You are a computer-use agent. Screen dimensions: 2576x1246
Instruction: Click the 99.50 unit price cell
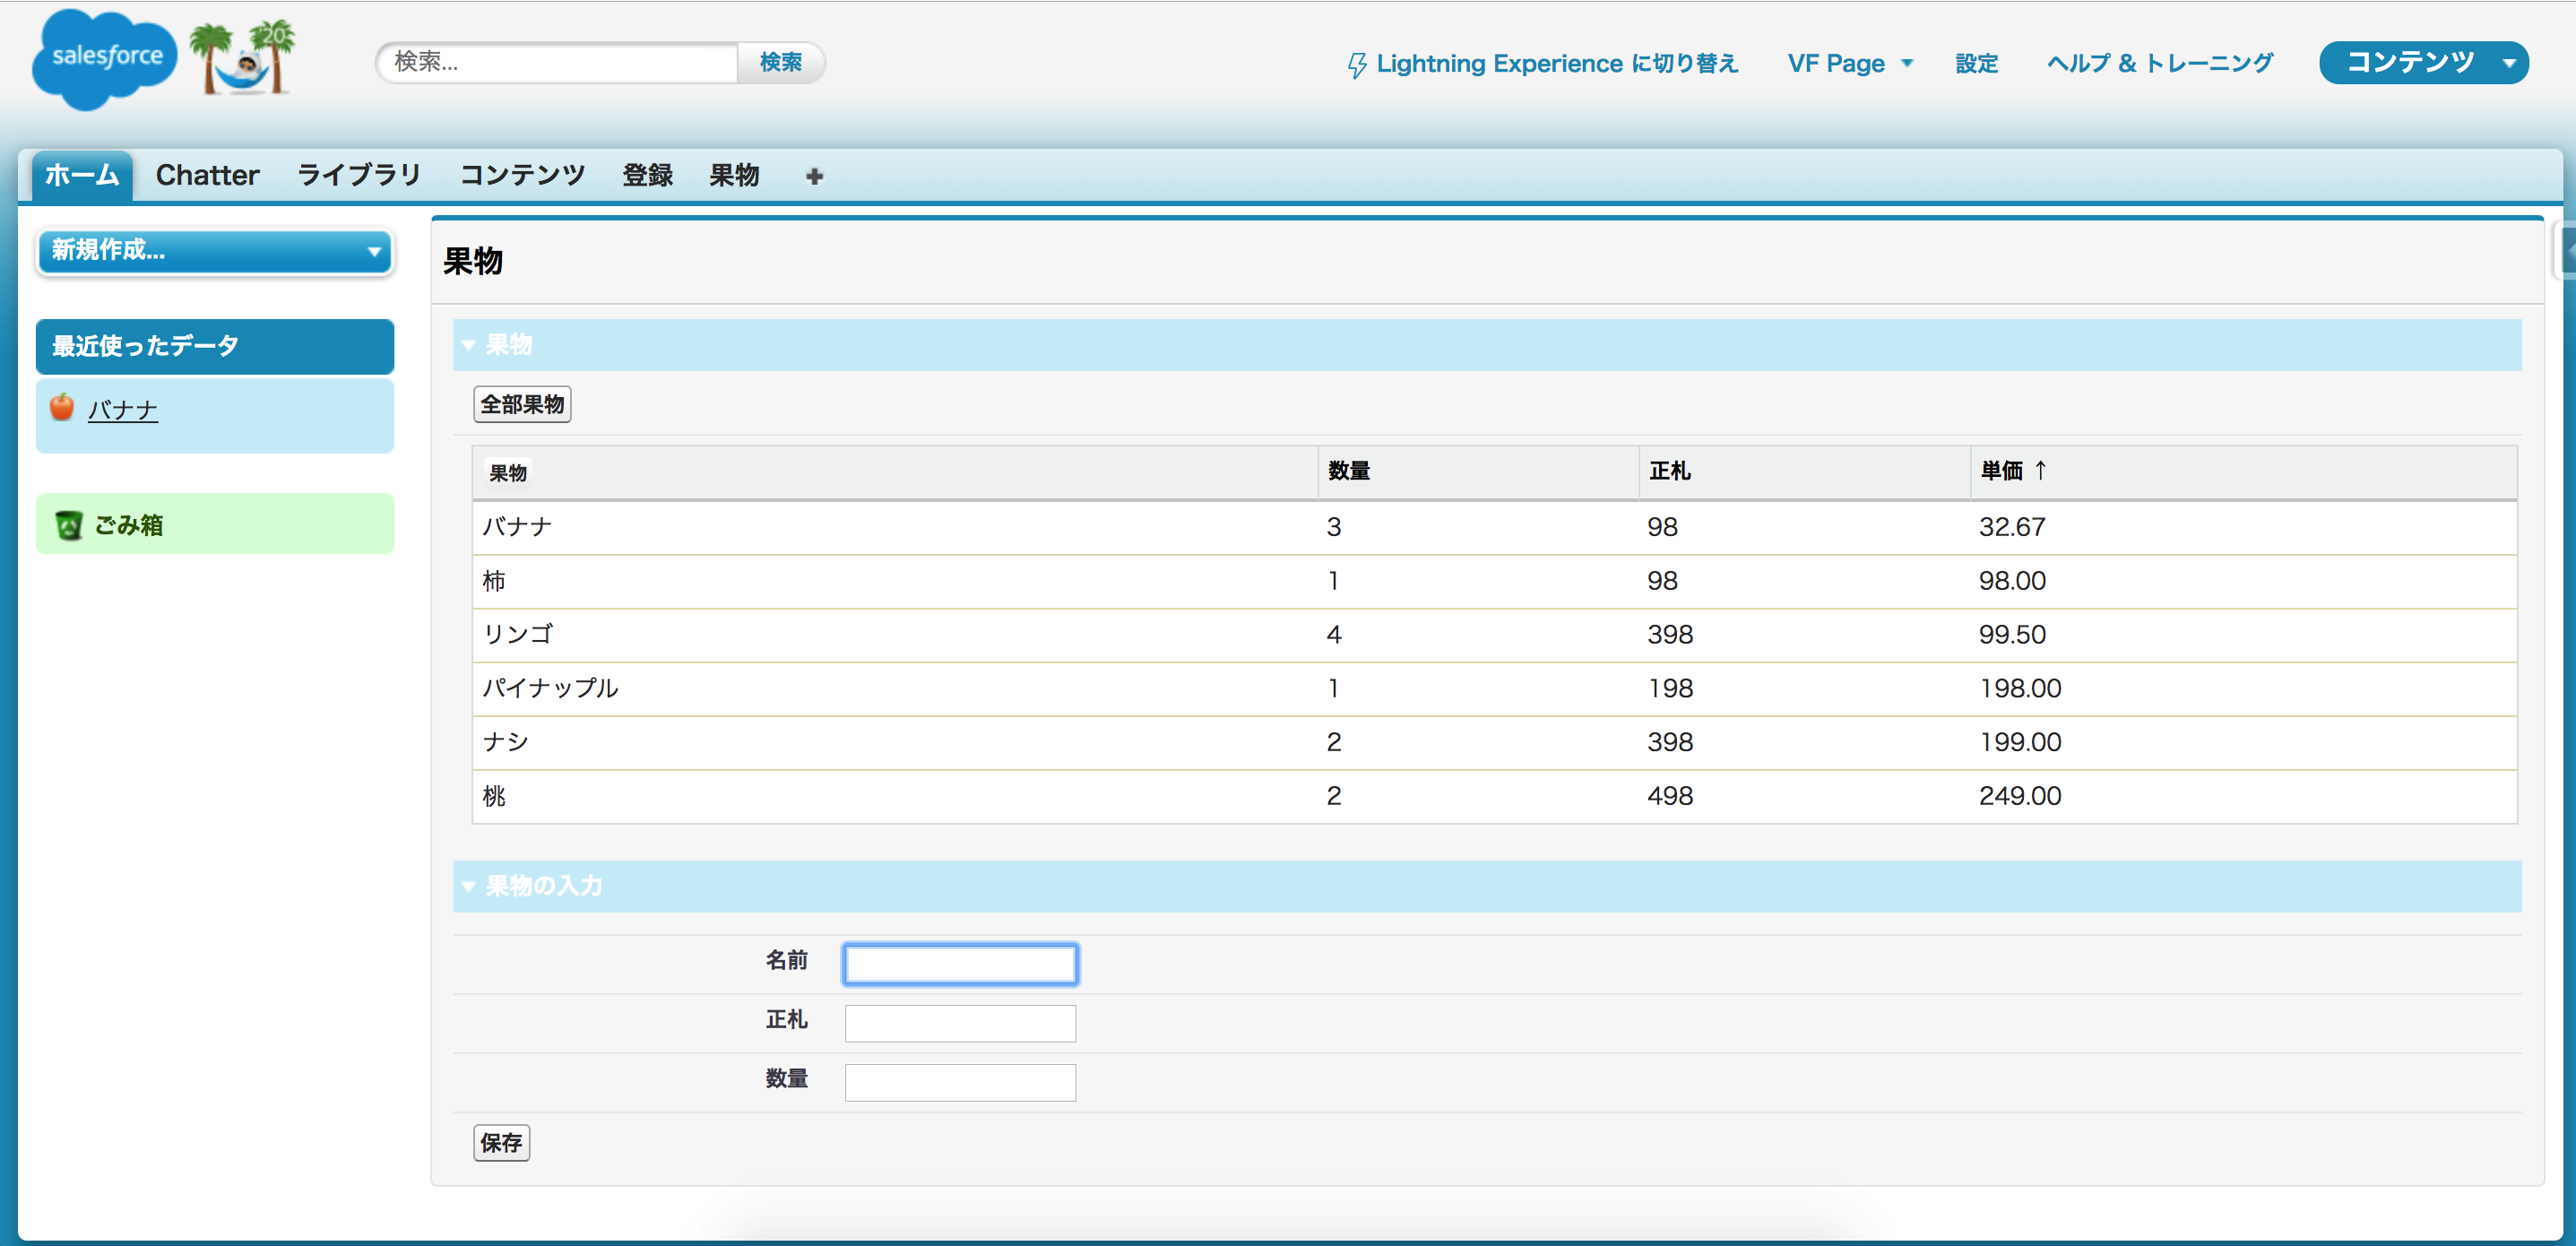coord(2012,635)
